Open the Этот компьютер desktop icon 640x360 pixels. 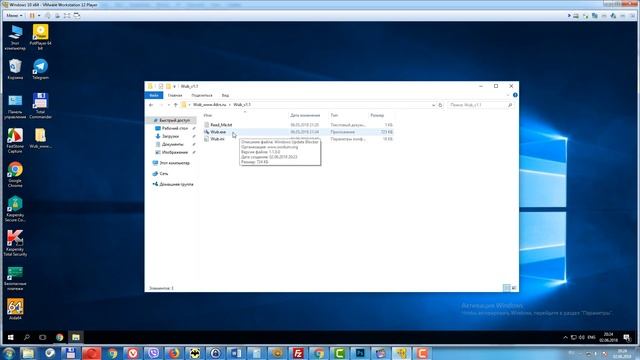pos(15,37)
